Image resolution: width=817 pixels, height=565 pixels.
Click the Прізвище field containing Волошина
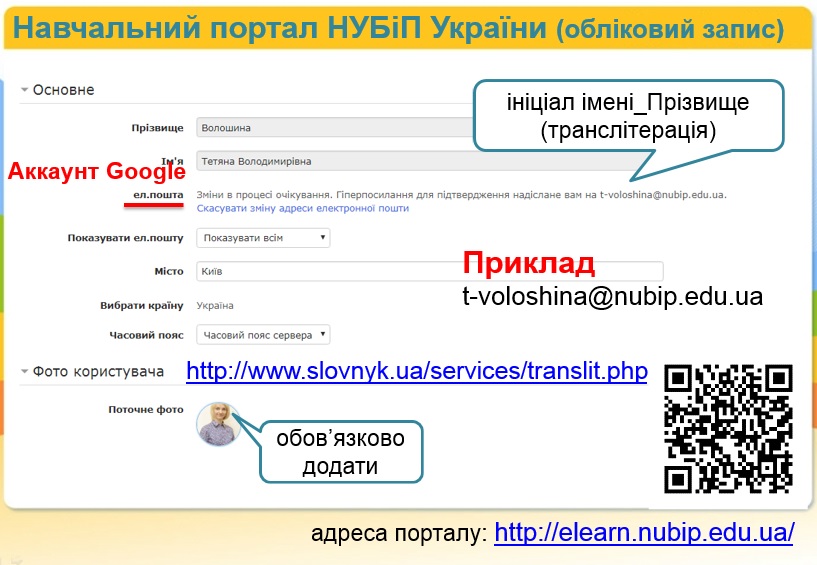click(x=330, y=128)
